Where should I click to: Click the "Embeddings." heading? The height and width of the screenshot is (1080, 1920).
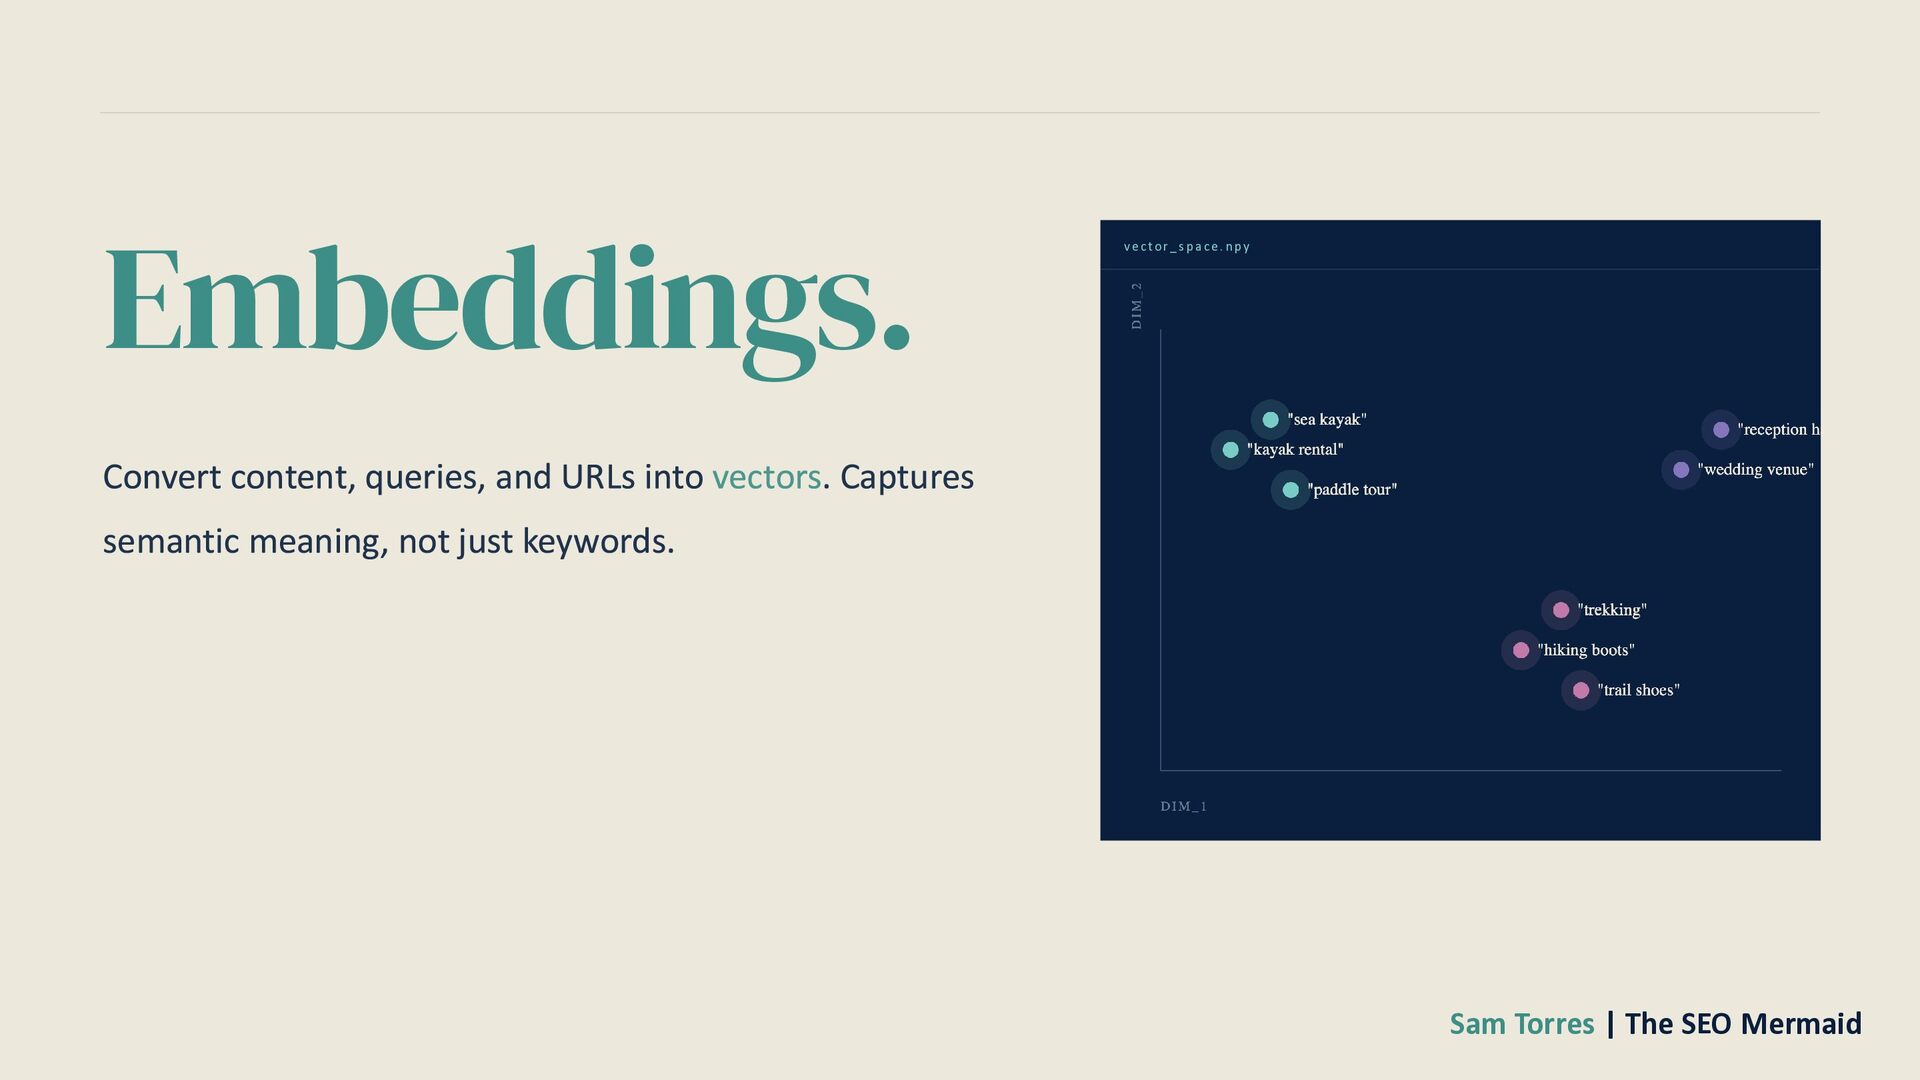(x=507, y=310)
